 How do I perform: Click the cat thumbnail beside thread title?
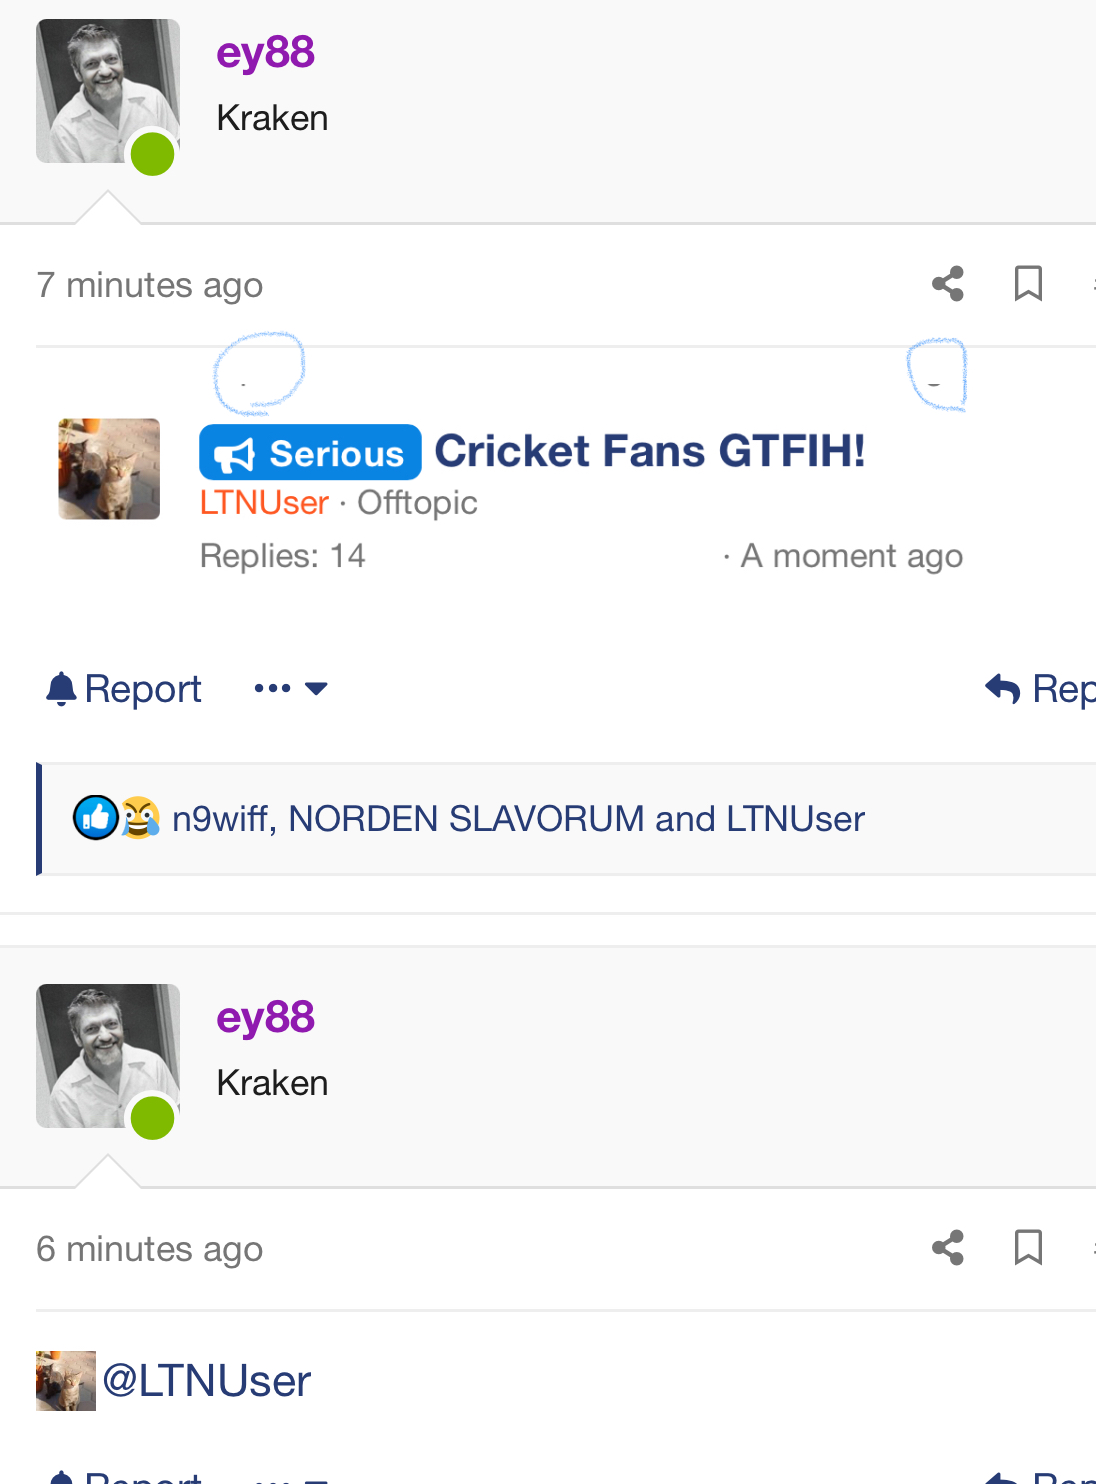click(x=109, y=469)
